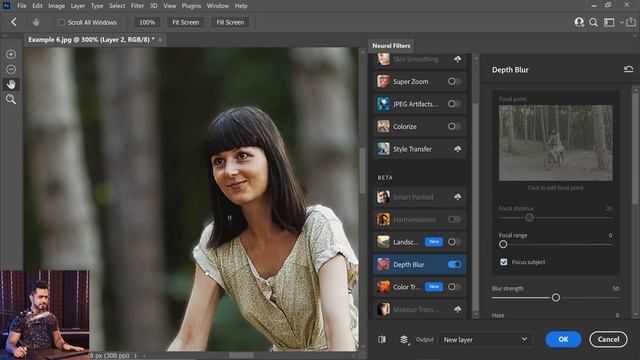This screenshot has width=640, height=360.
Task: Click the Fill Screen button
Action: pyautogui.click(x=230, y=22)
